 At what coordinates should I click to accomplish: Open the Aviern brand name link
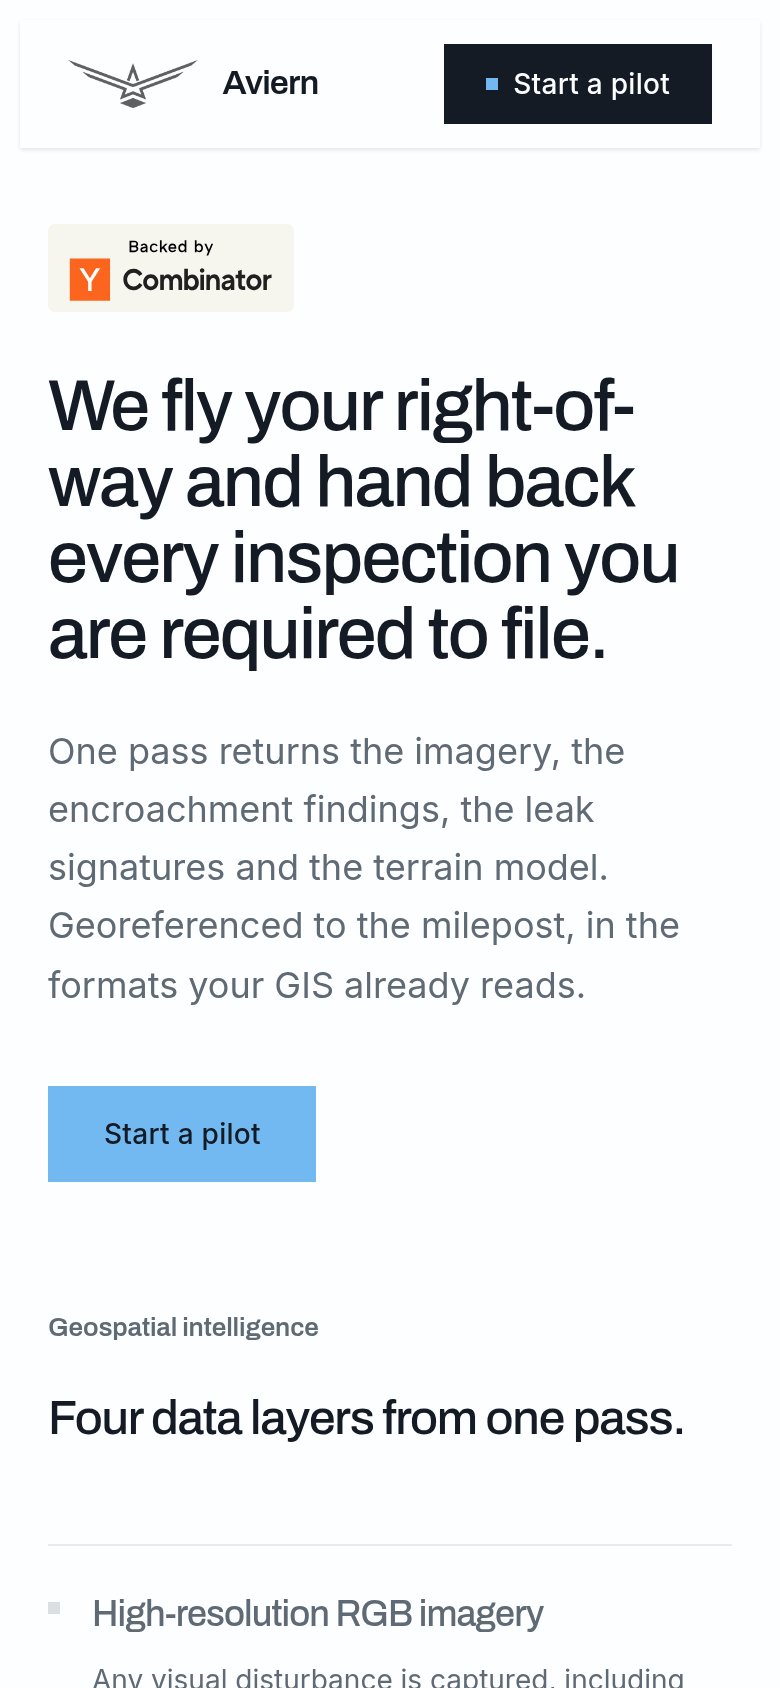point(270,83)
